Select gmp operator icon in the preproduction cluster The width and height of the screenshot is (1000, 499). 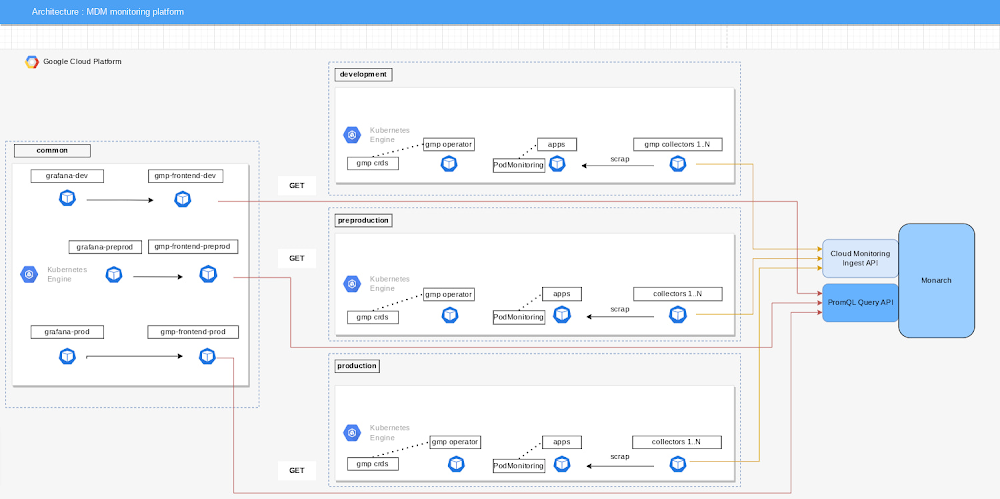pos(450,315)
